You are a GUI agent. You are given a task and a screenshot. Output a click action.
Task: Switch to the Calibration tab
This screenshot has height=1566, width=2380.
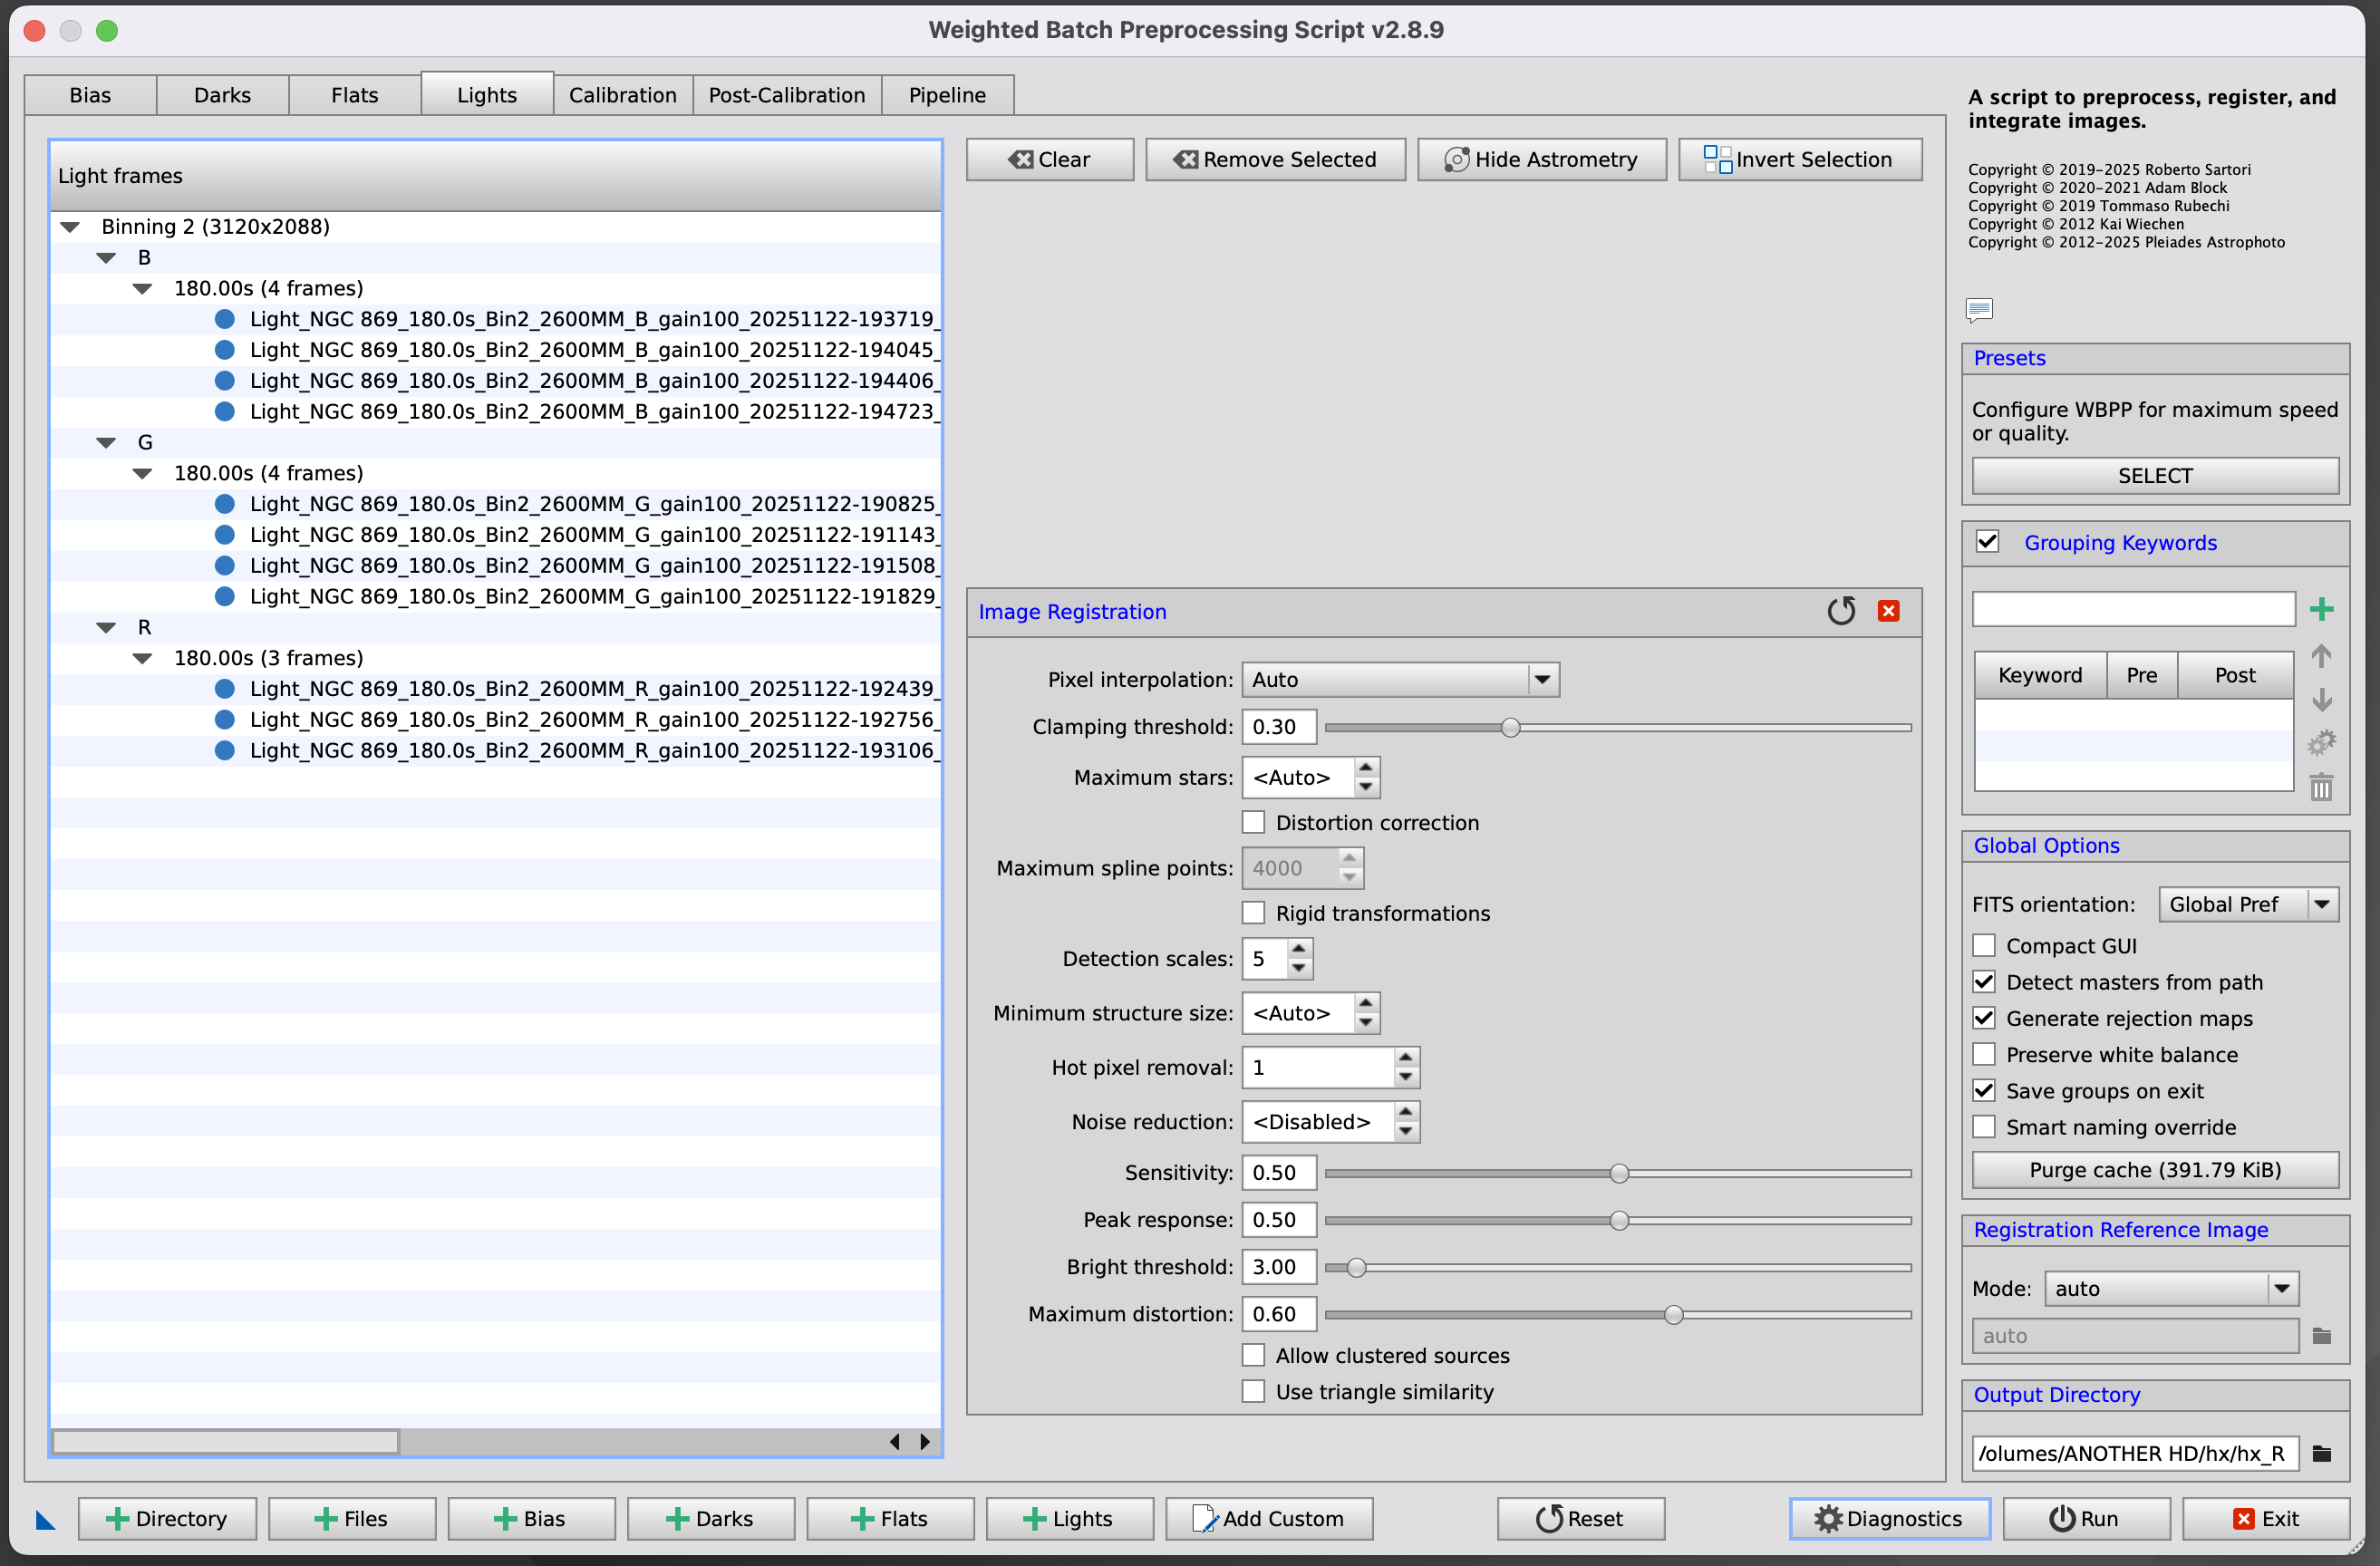pyautogui.click(x=622, y=95)
